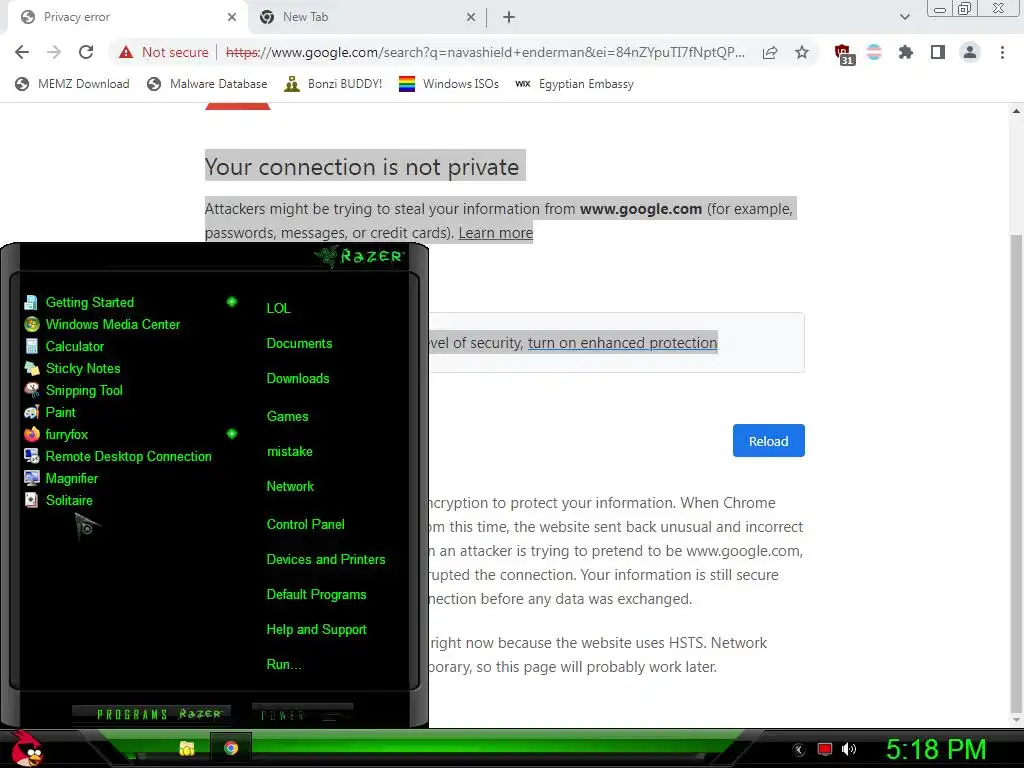Screen dimensions: 1024x768
Task: Go back with the browser back arrow
Action: 22,52
